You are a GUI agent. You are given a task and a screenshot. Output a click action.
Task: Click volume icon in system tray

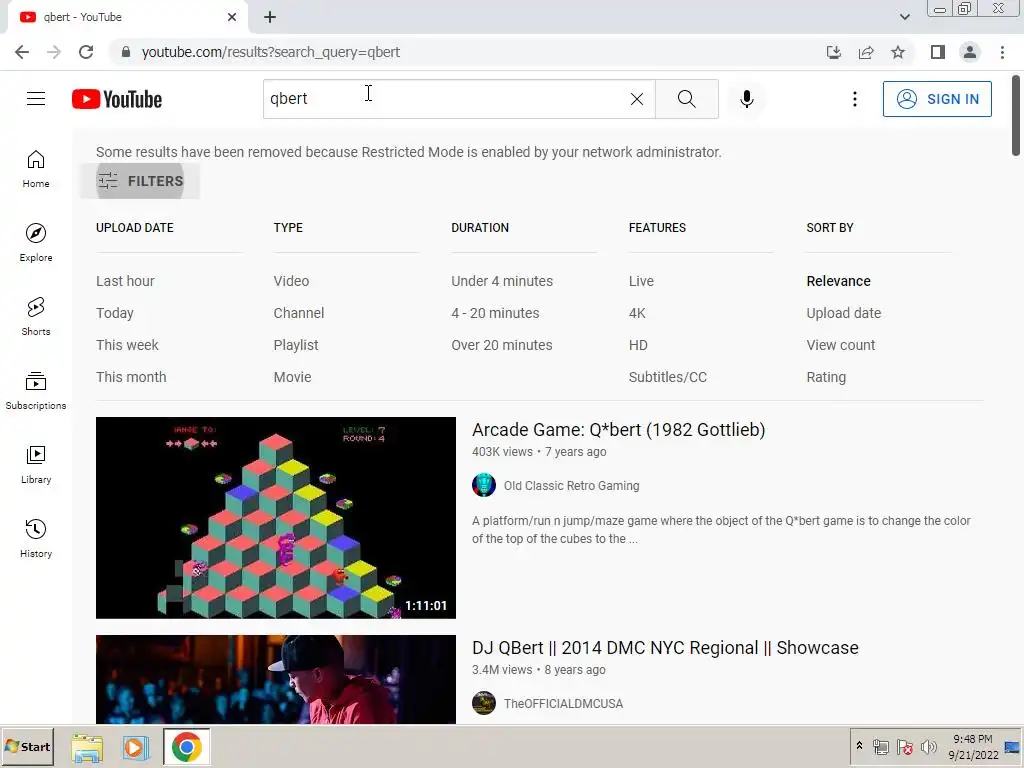pos(928,746)
